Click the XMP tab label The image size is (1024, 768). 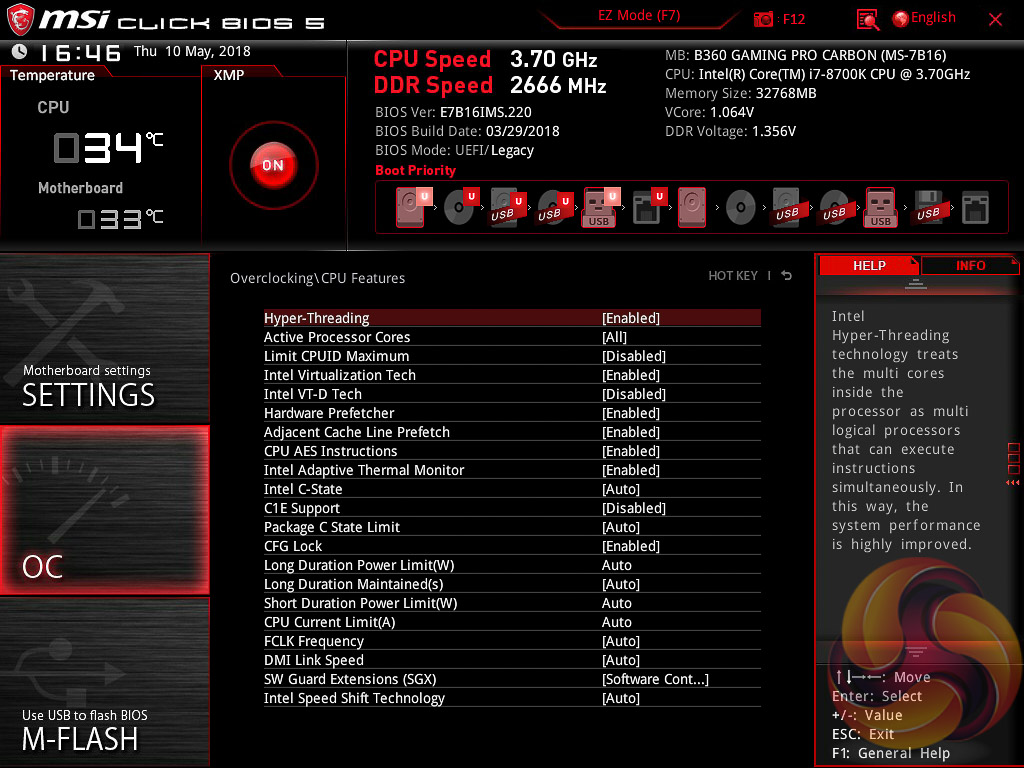click(x=229, y=75)
